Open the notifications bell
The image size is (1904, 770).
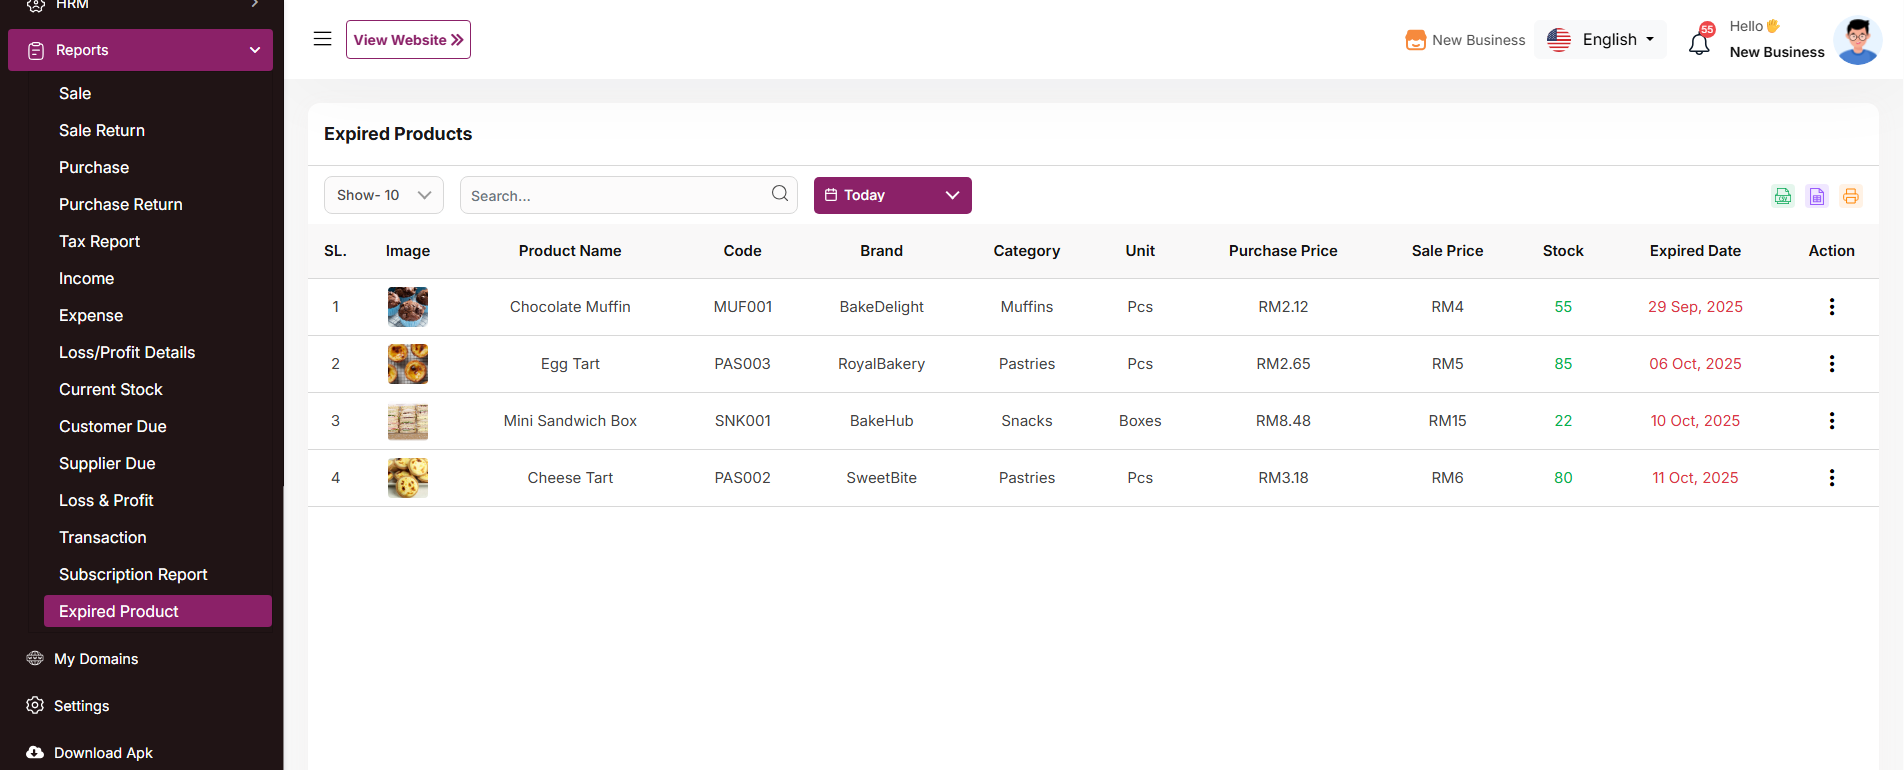tap(1699, 43)
